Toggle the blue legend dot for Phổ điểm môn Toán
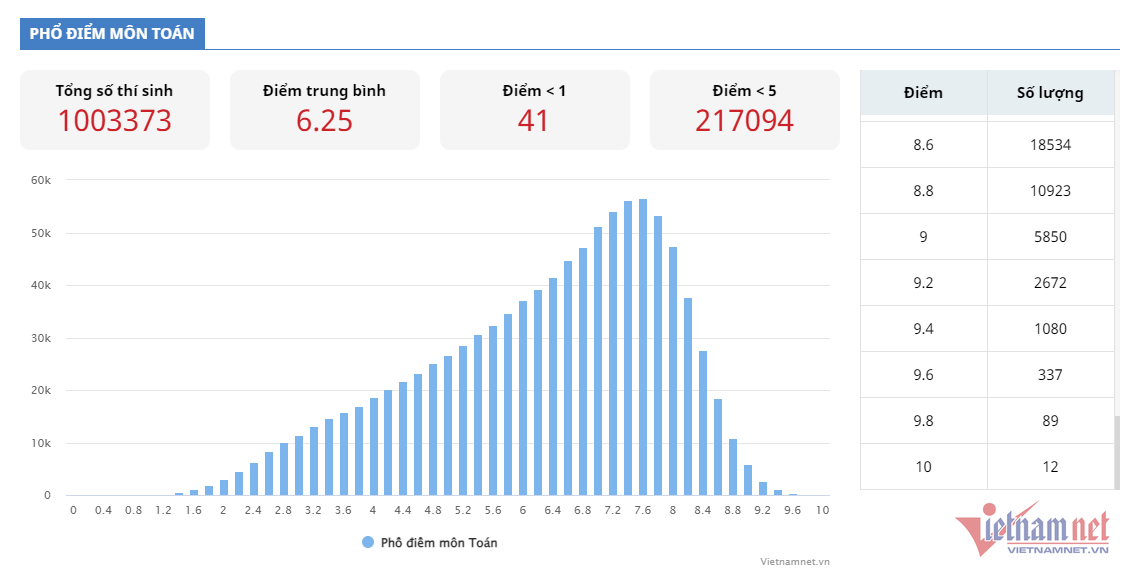Image resolution: width=1131 pixels, height=578 pixels. point(368,542)
